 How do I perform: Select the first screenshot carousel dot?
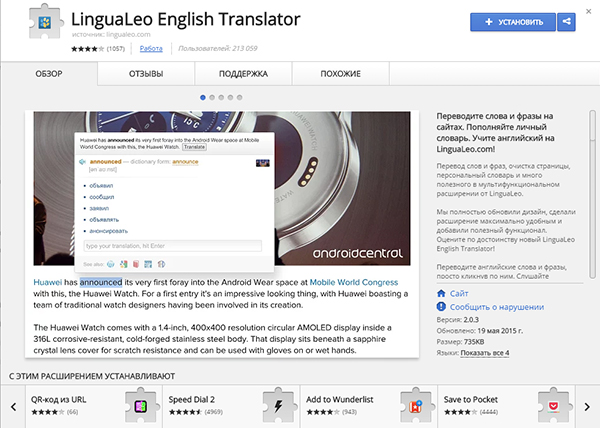(x=203, y=98)
